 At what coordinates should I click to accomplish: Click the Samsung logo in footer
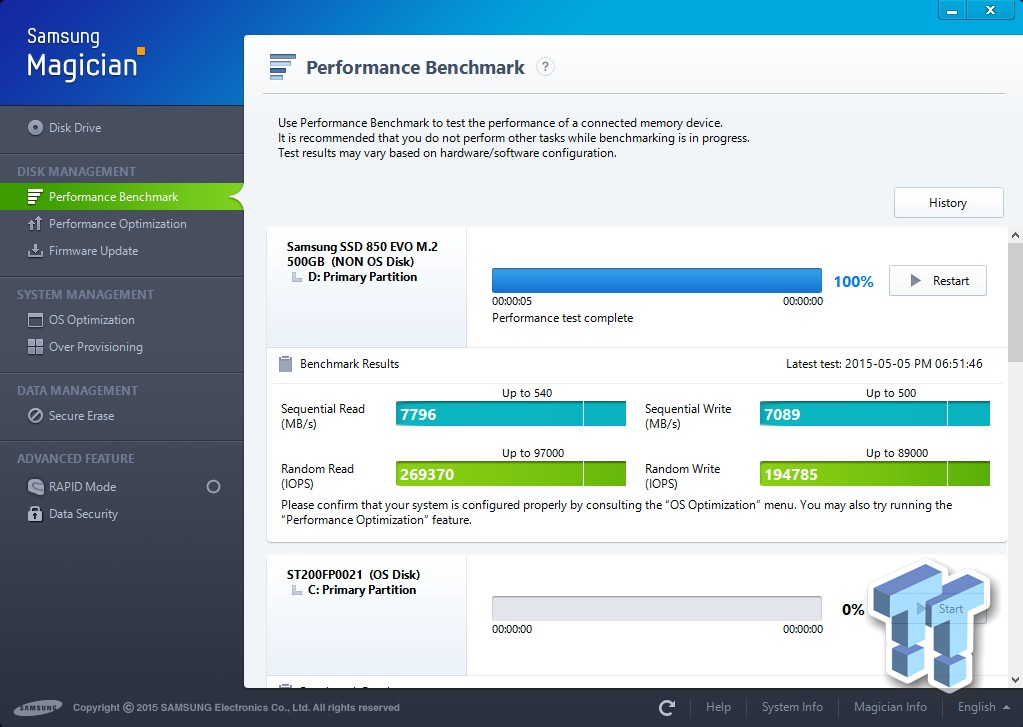pos(38,707)
